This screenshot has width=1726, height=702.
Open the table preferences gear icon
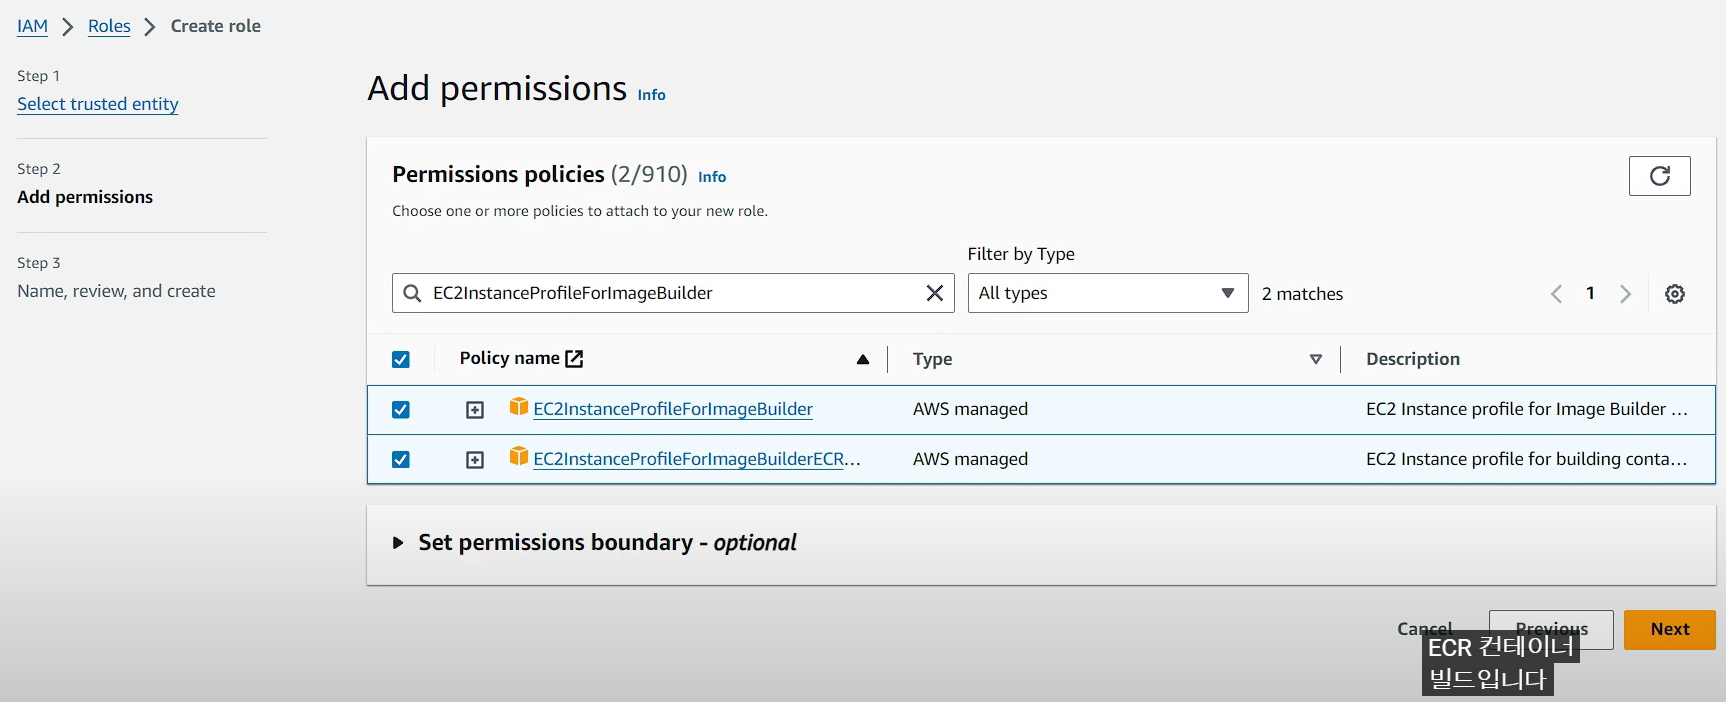1675,294
